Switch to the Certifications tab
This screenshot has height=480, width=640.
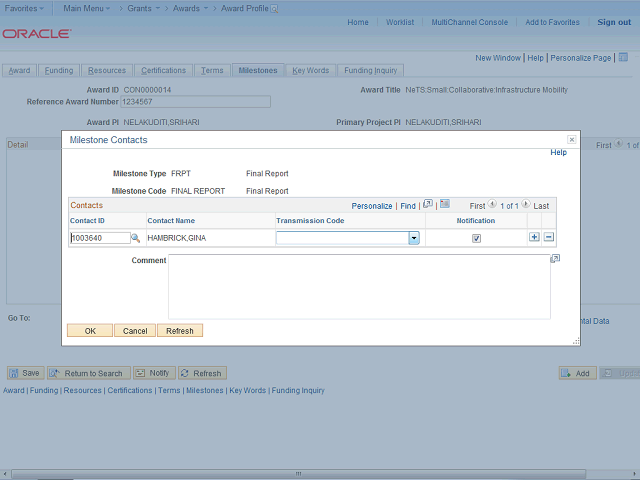pos(163,71)
